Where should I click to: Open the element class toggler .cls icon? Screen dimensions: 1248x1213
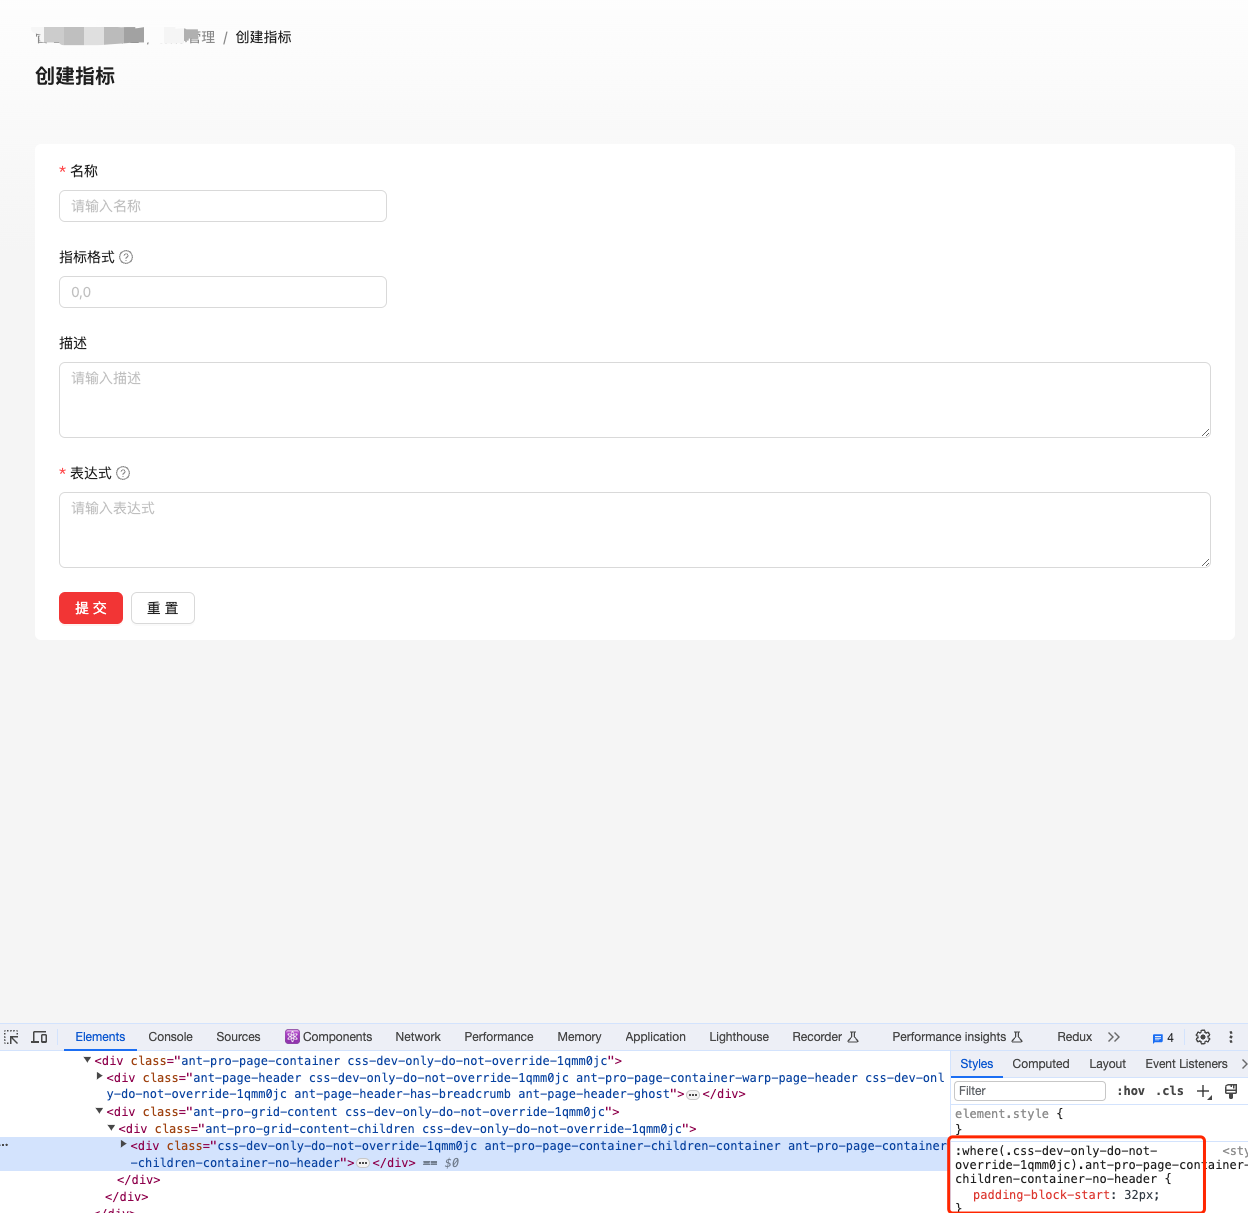pyautogui.click(x=1170, y=1091)
